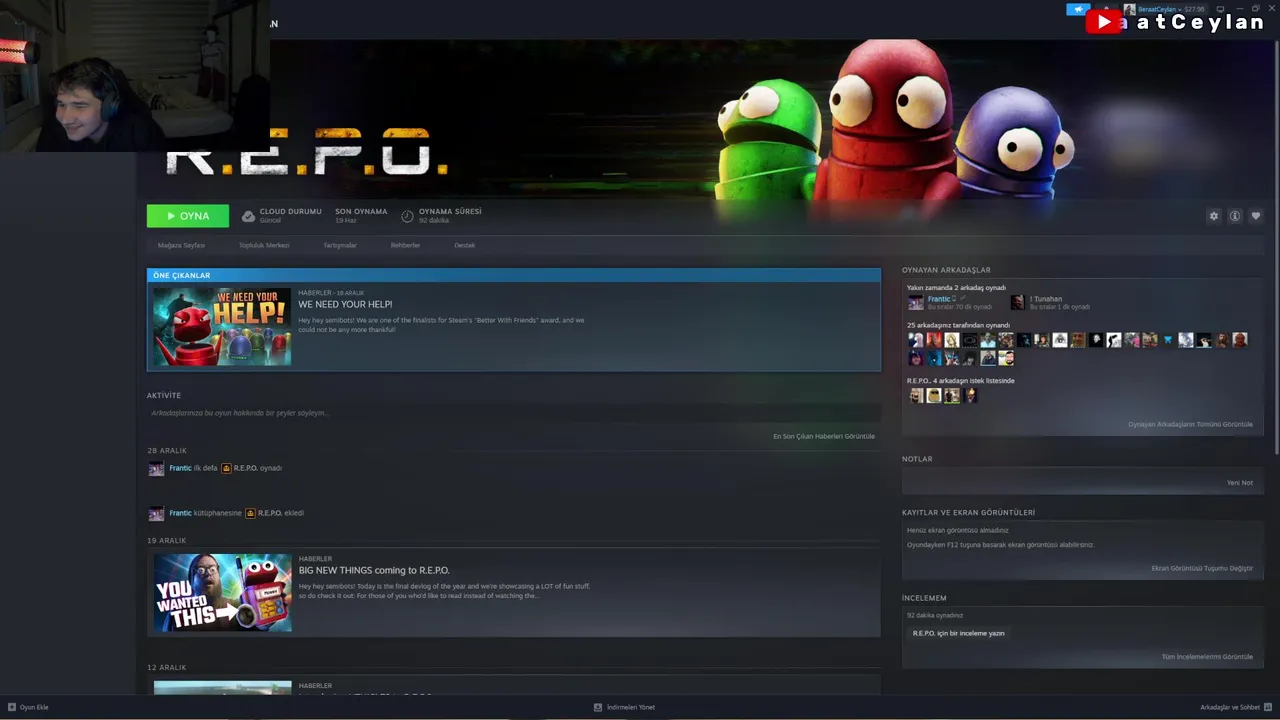Click Ekran Görüntüsü Tuşunu Değiştir link
This screenshot has width=1280, height=720.
1202,568
